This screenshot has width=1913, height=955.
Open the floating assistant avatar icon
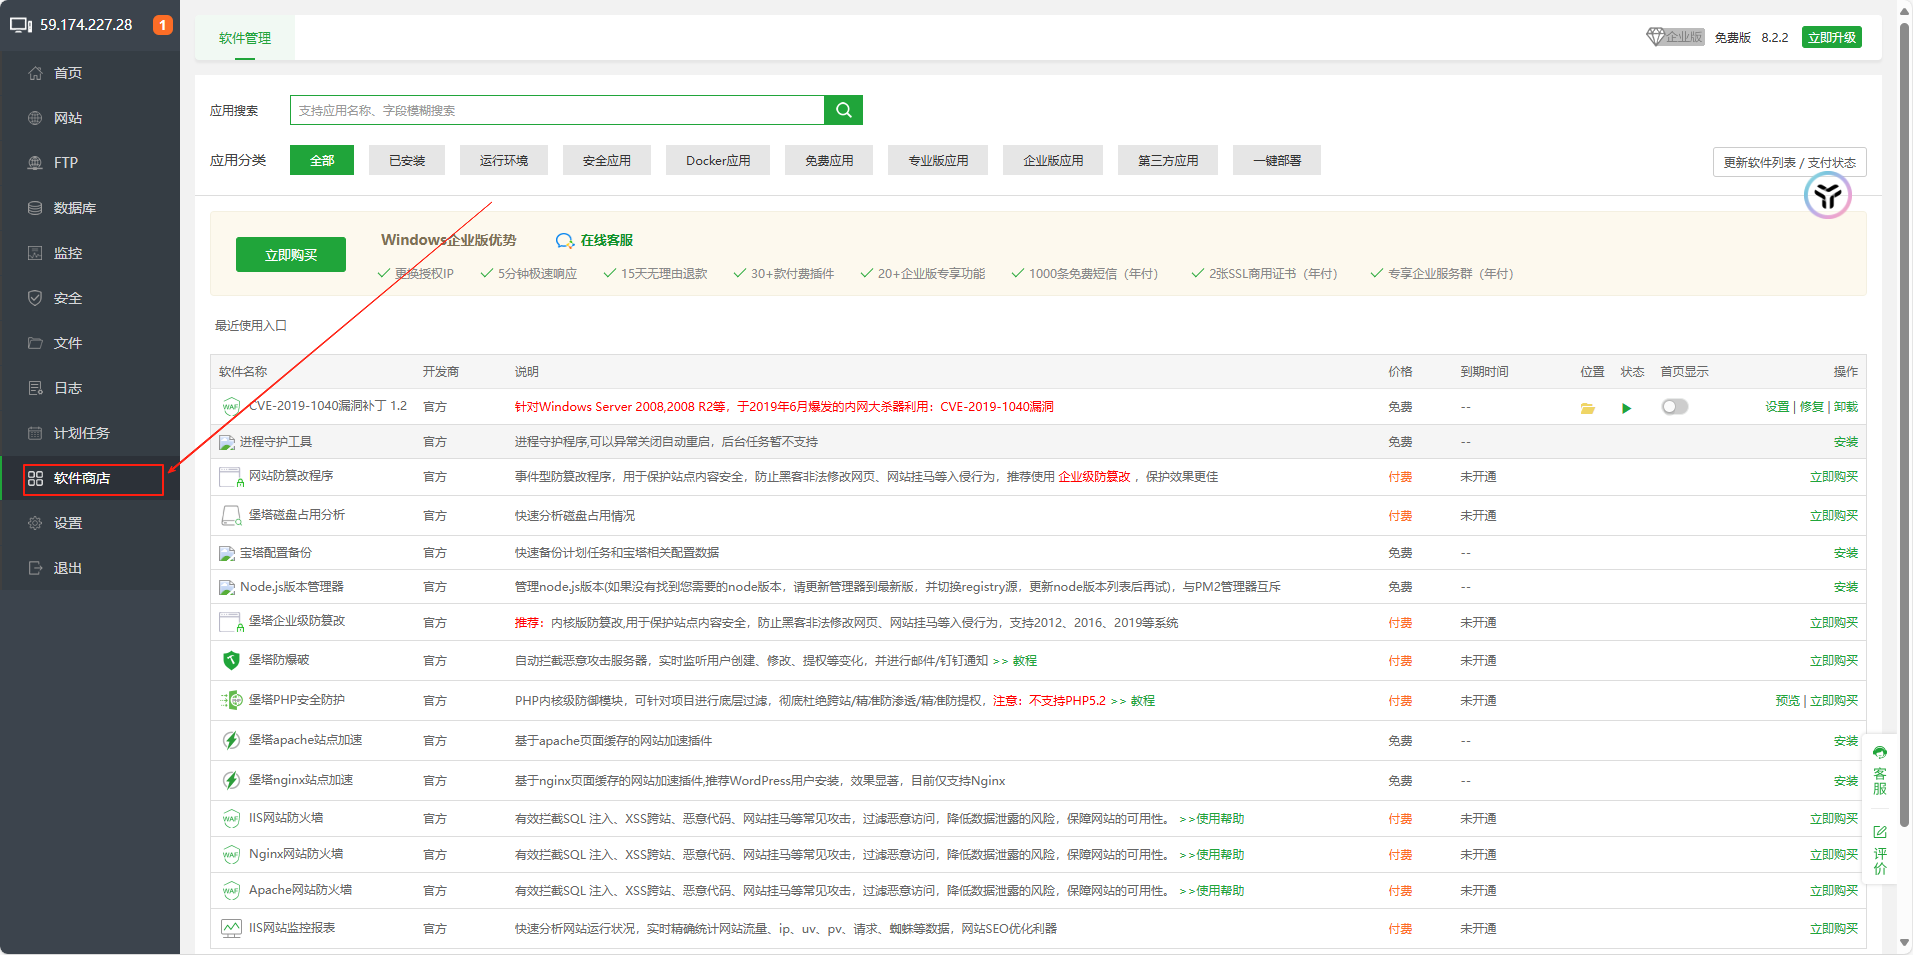(1827, 196)
